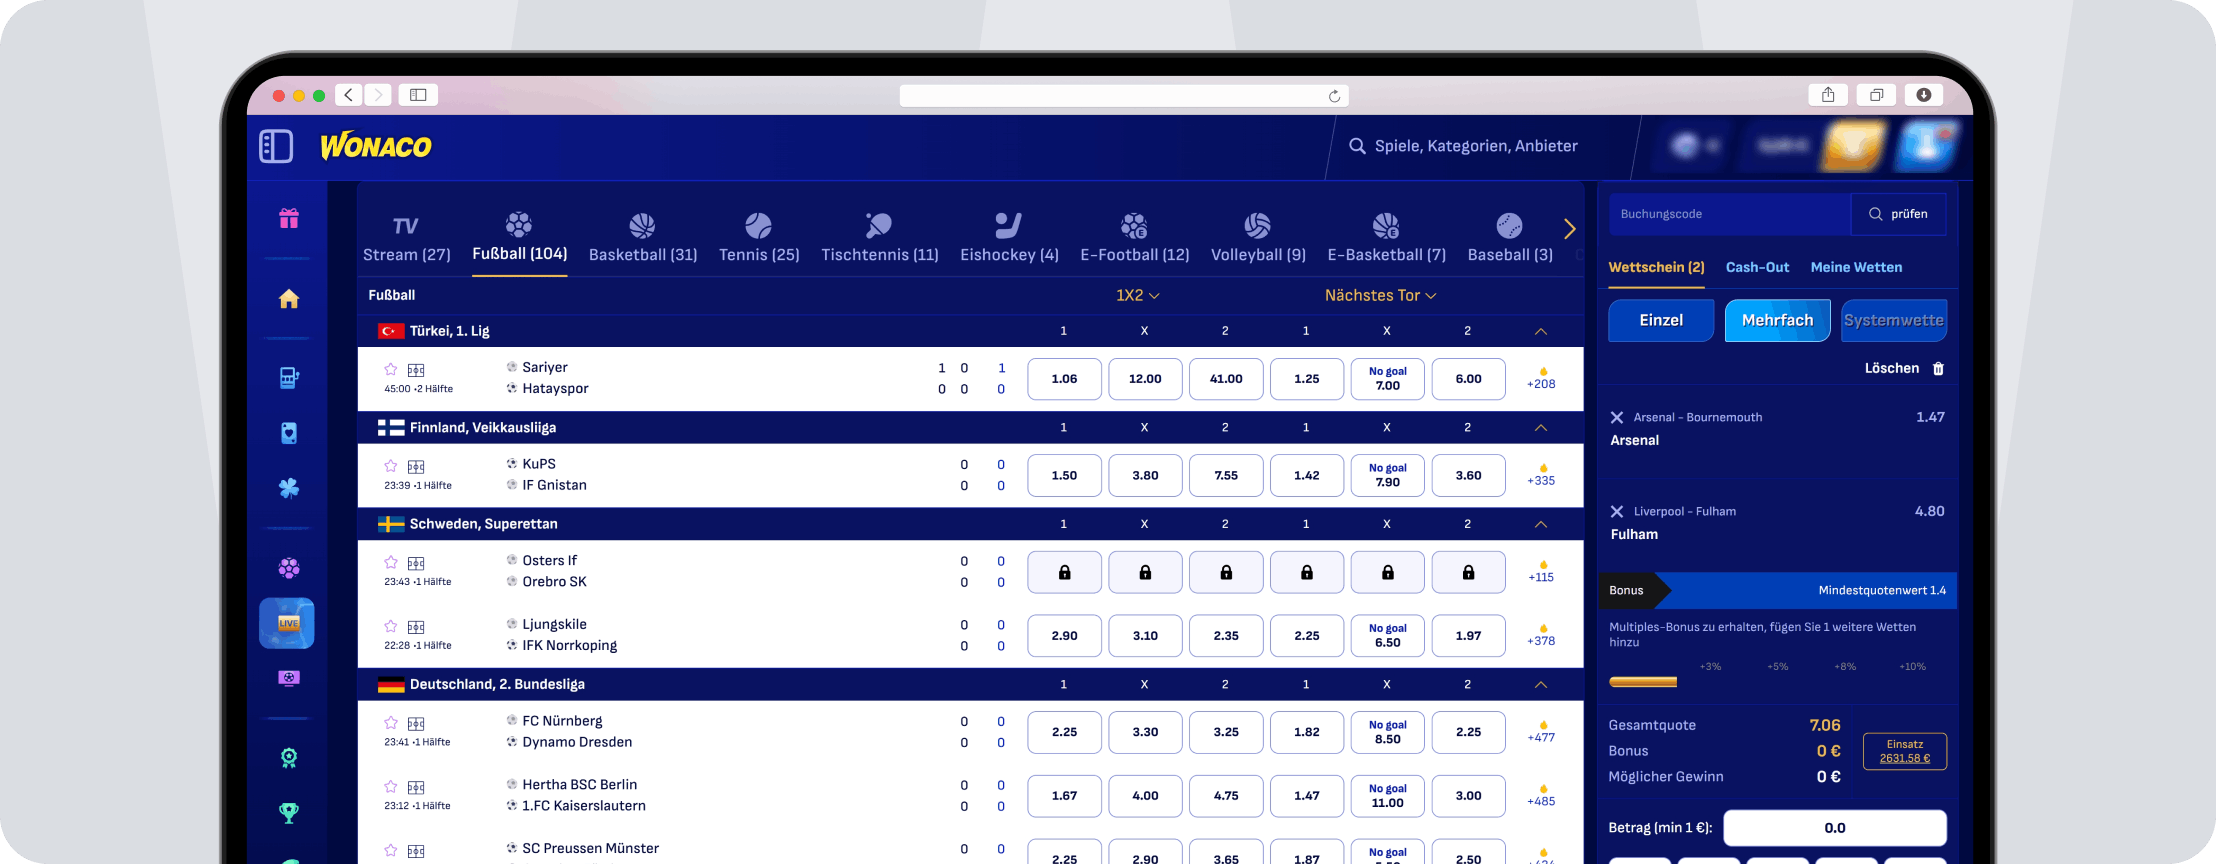The height and width of the screenshot is (864, 2216).
Task: Open the monitor e-sports icon in sidebar
Action: 289,678
